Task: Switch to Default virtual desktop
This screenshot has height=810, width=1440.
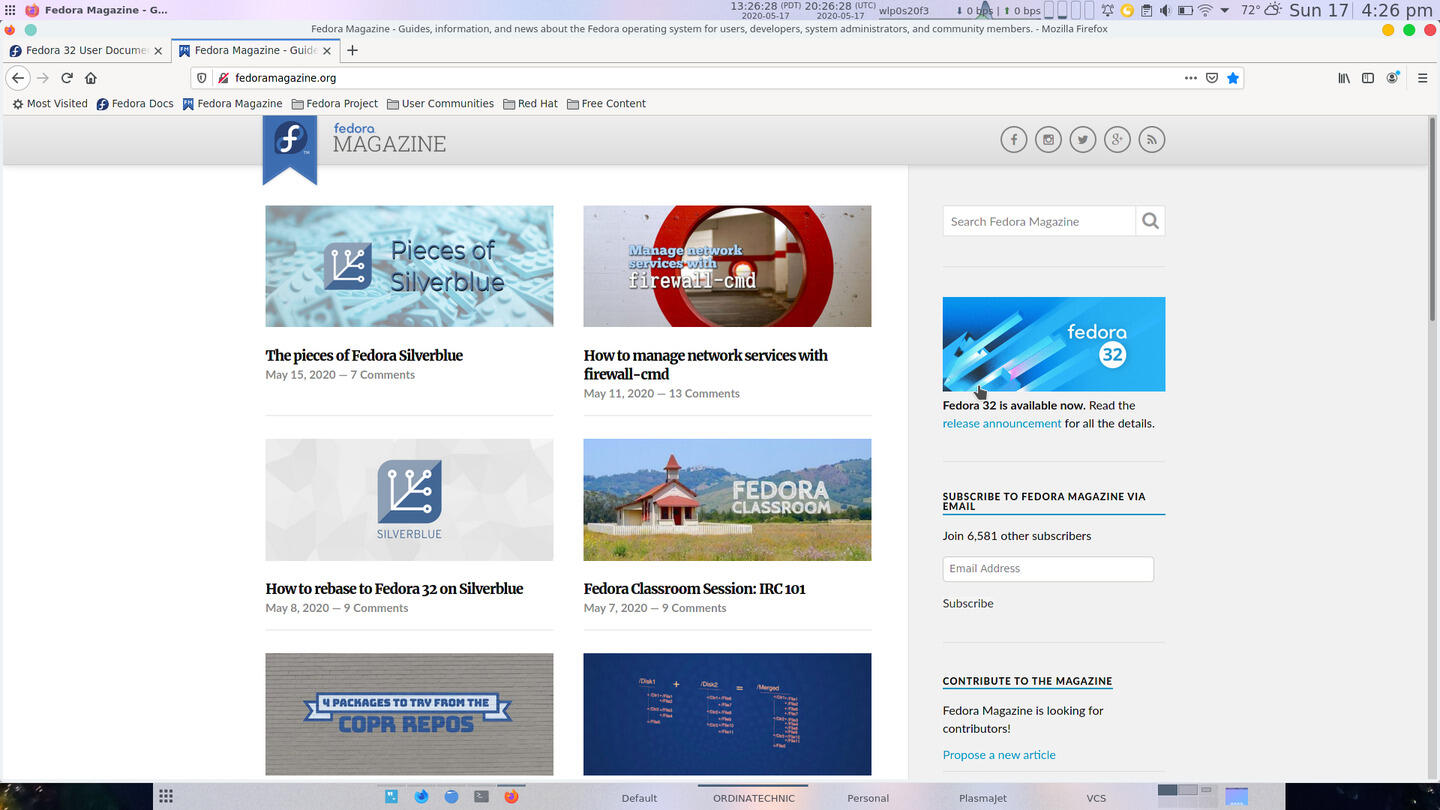Action: [639, 798]
